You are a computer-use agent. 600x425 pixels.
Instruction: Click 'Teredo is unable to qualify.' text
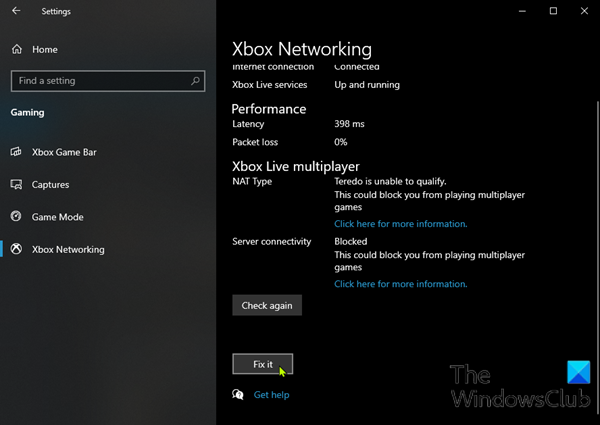click(x=390, y=181)
